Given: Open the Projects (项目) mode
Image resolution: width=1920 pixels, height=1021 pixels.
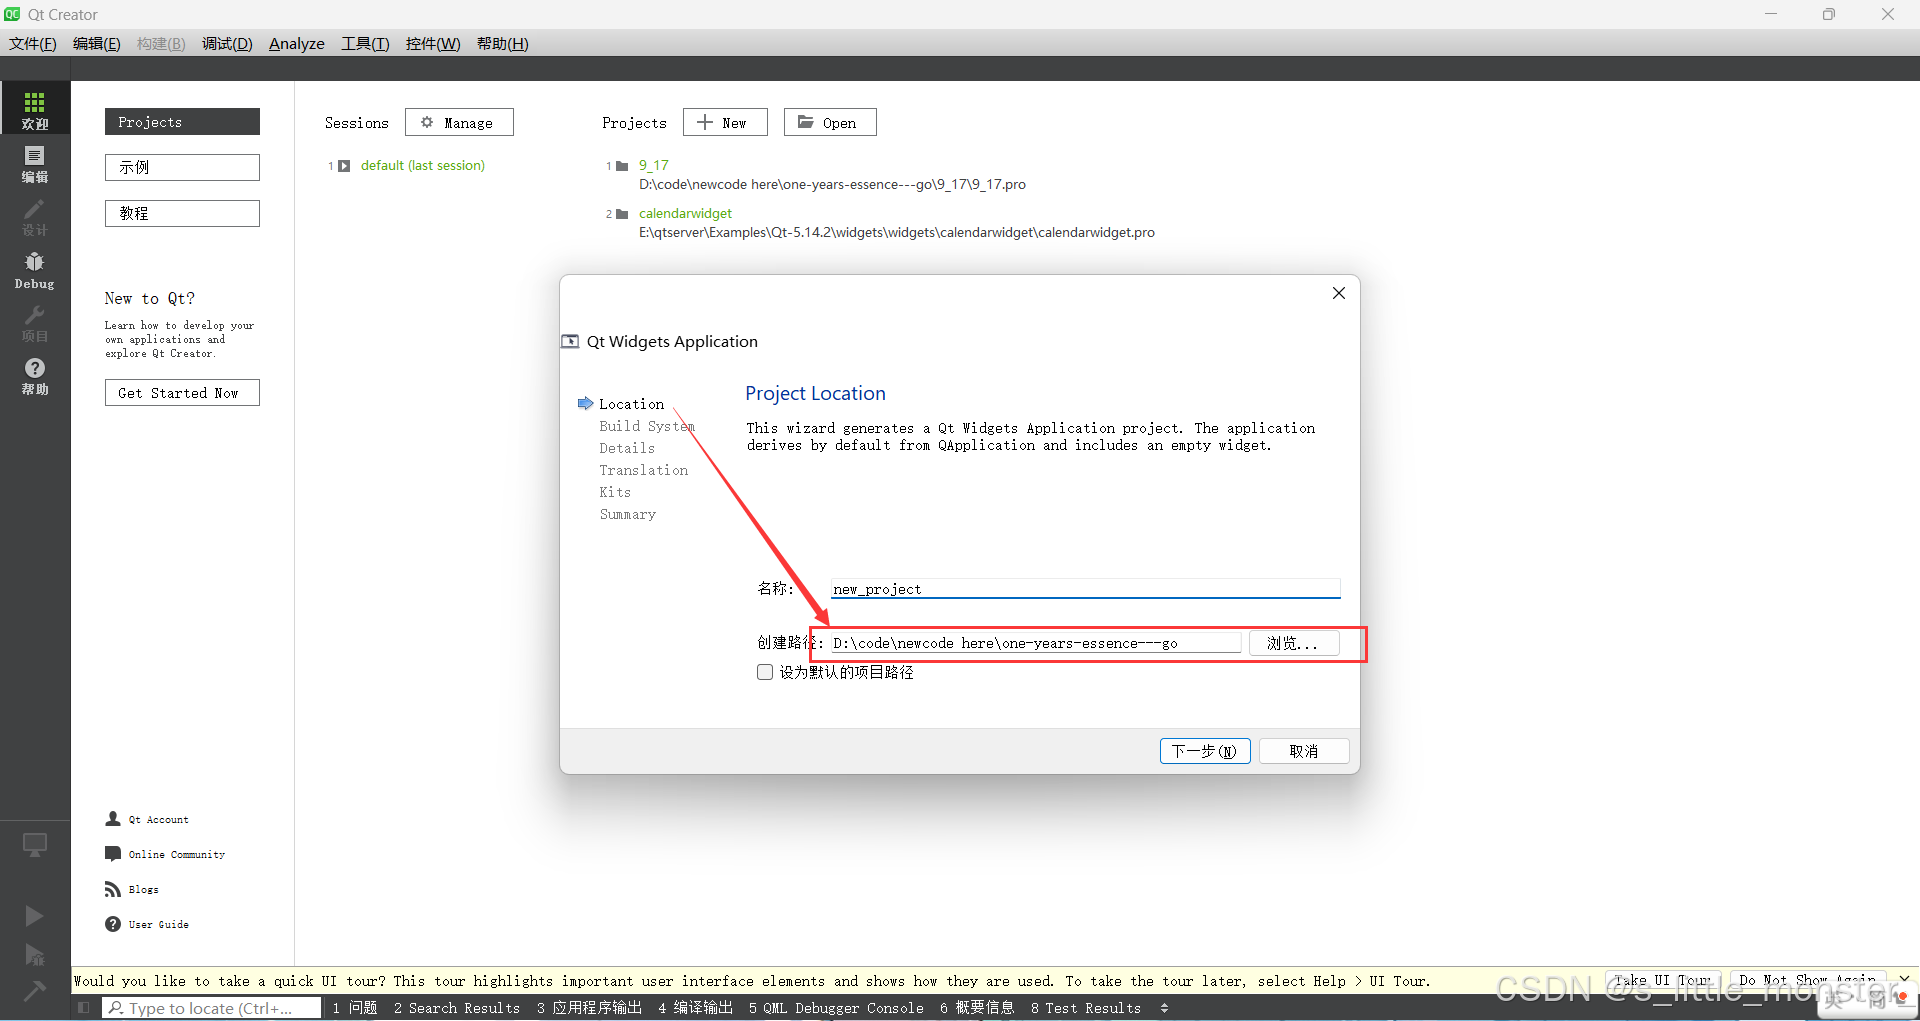Looking at the screenshot, I should coord(35,323).
